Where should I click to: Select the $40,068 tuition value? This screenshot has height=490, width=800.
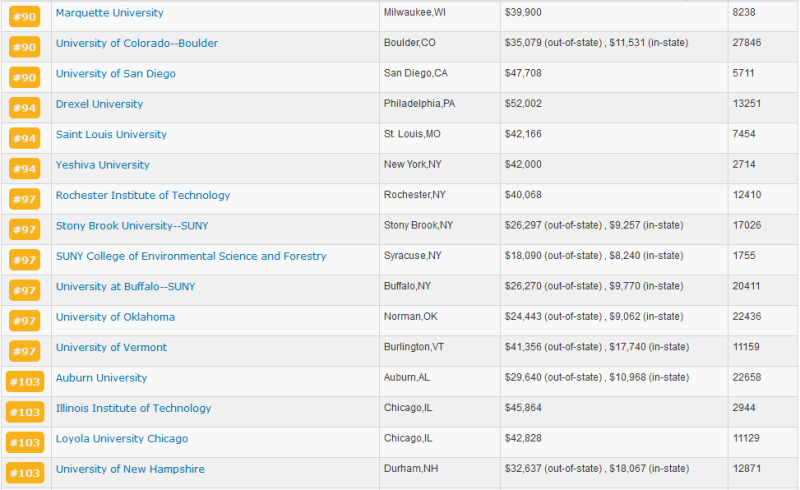(523, 195)
